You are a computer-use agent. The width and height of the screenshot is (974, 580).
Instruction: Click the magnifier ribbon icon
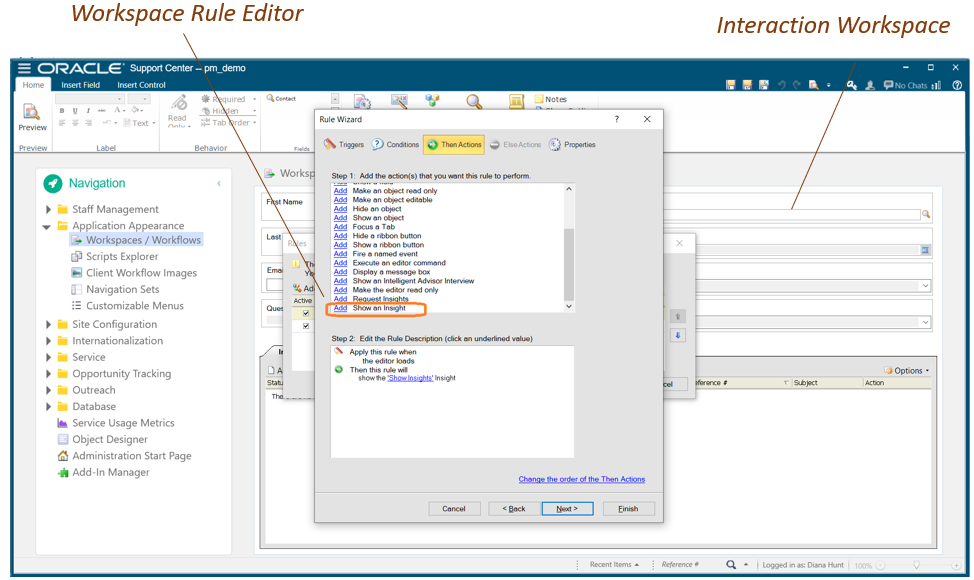click(x=475, y=101)
